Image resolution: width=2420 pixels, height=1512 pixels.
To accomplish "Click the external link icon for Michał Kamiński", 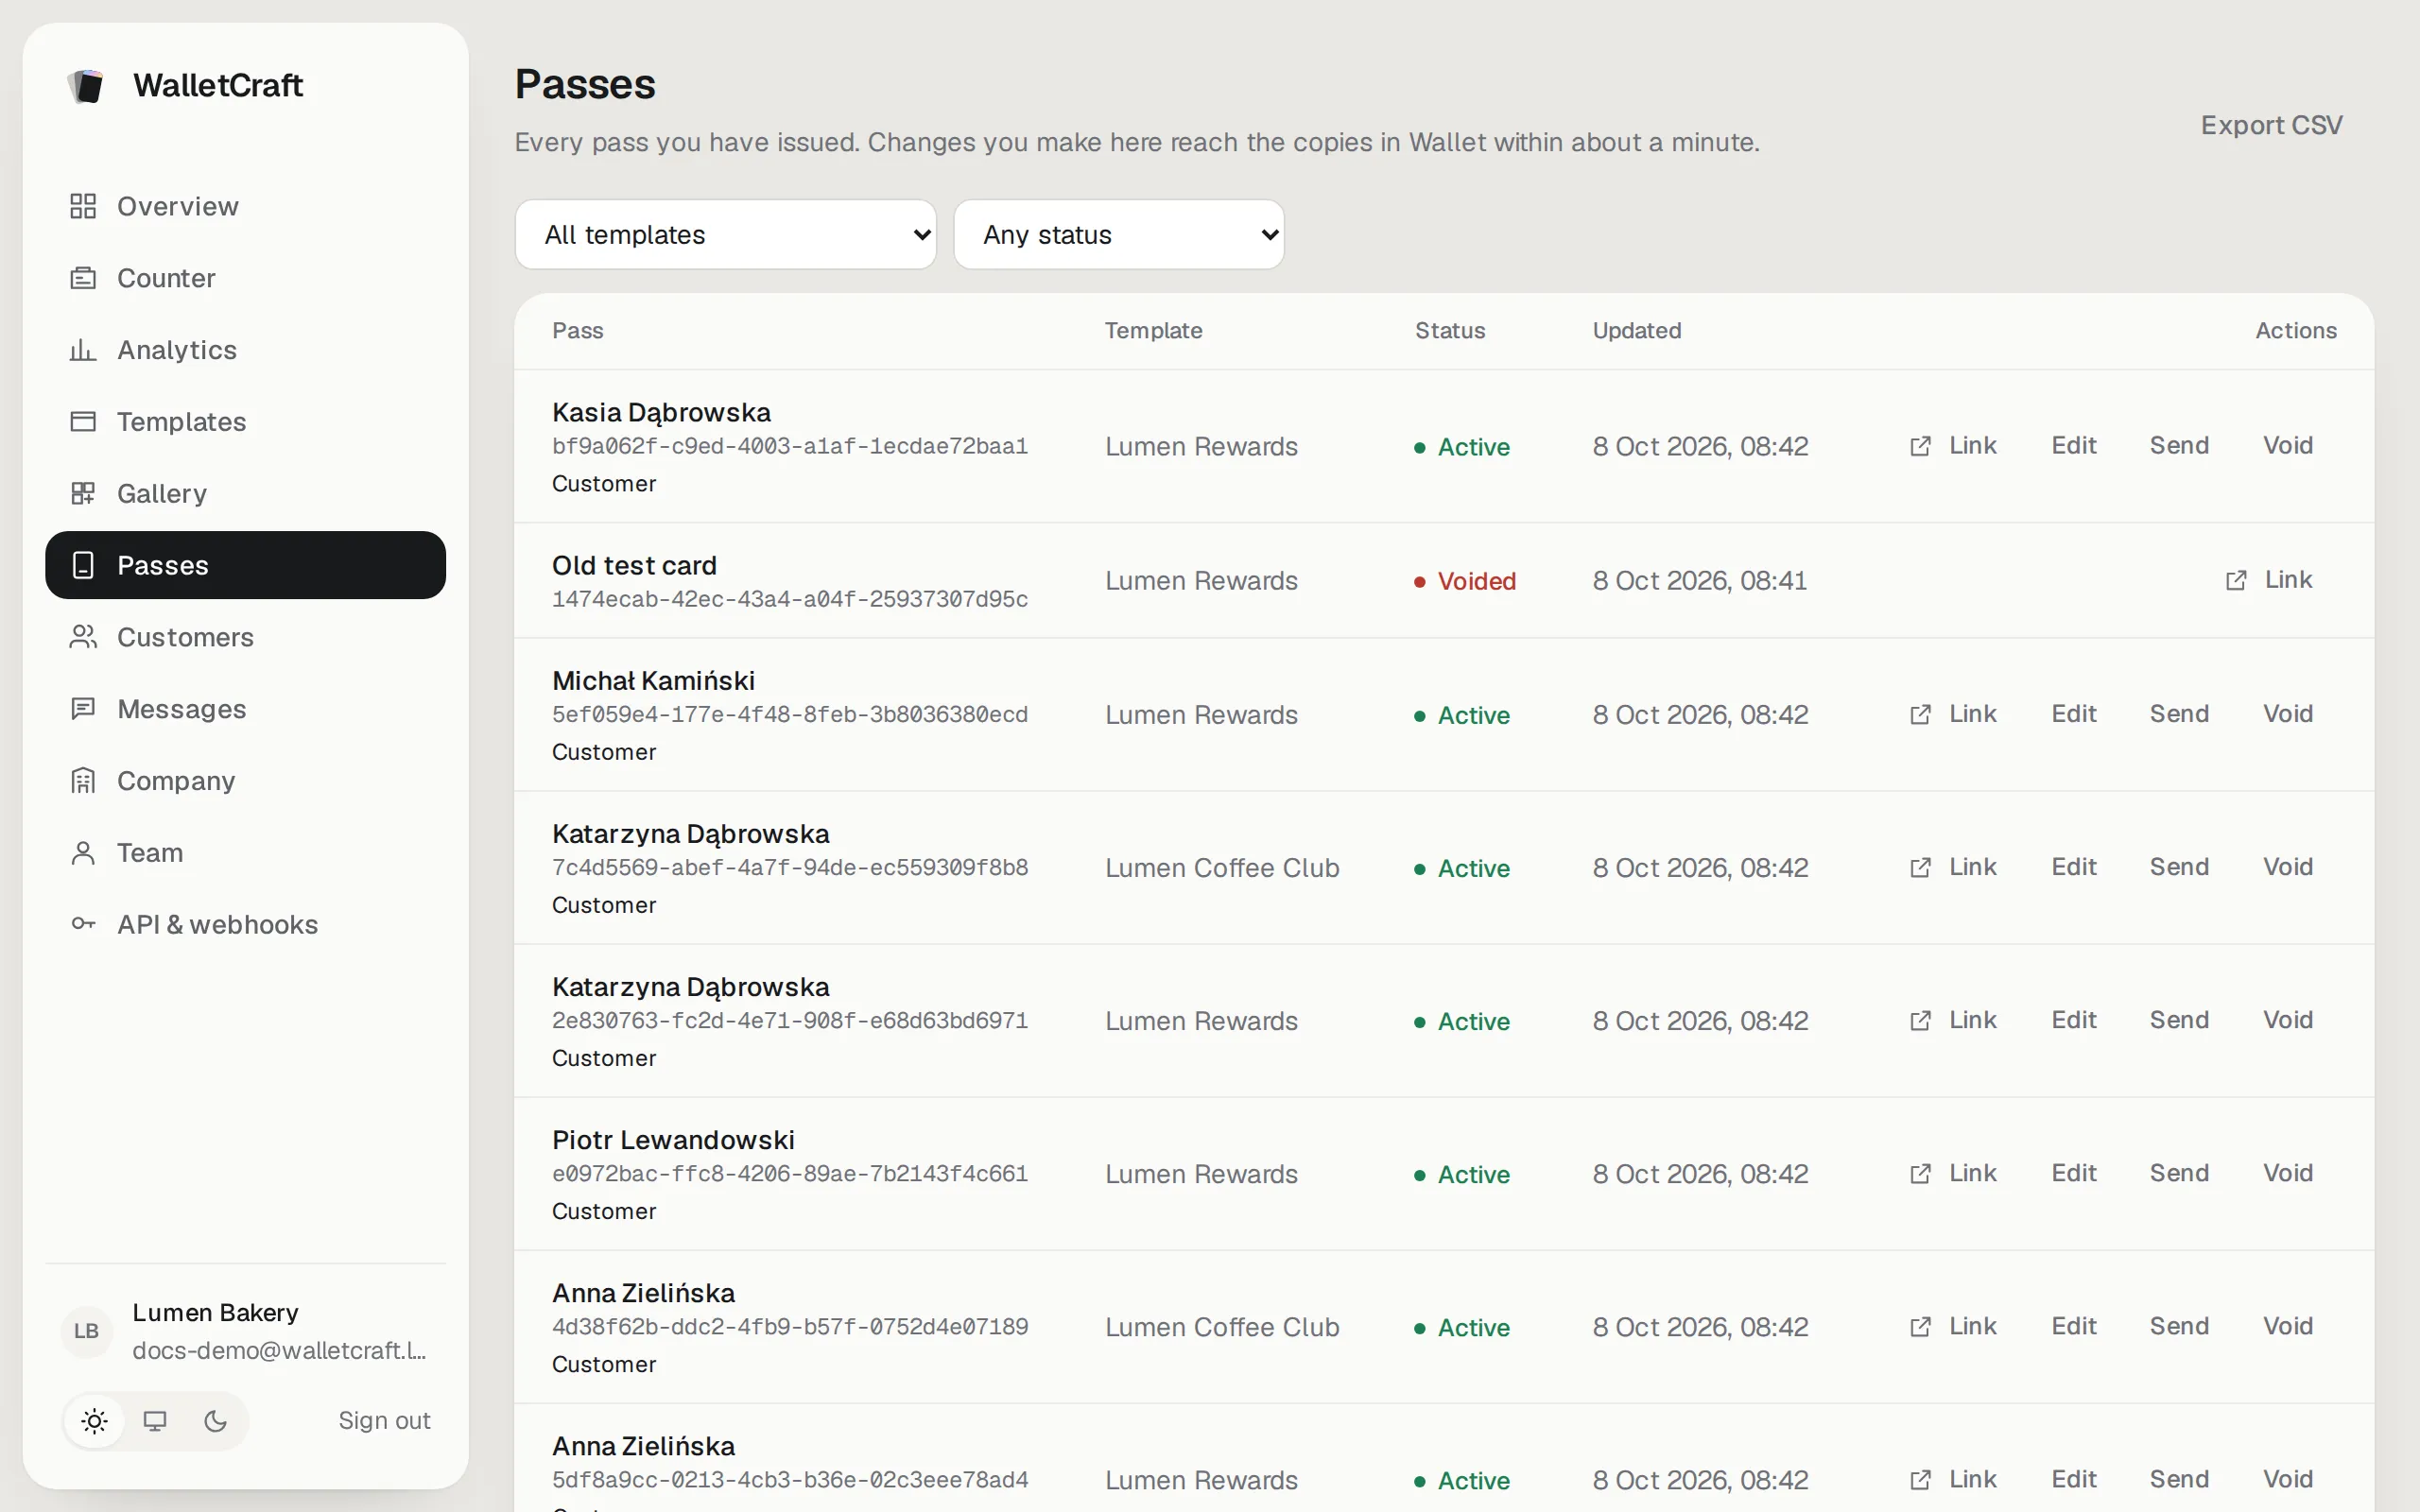I will 1920,714.
